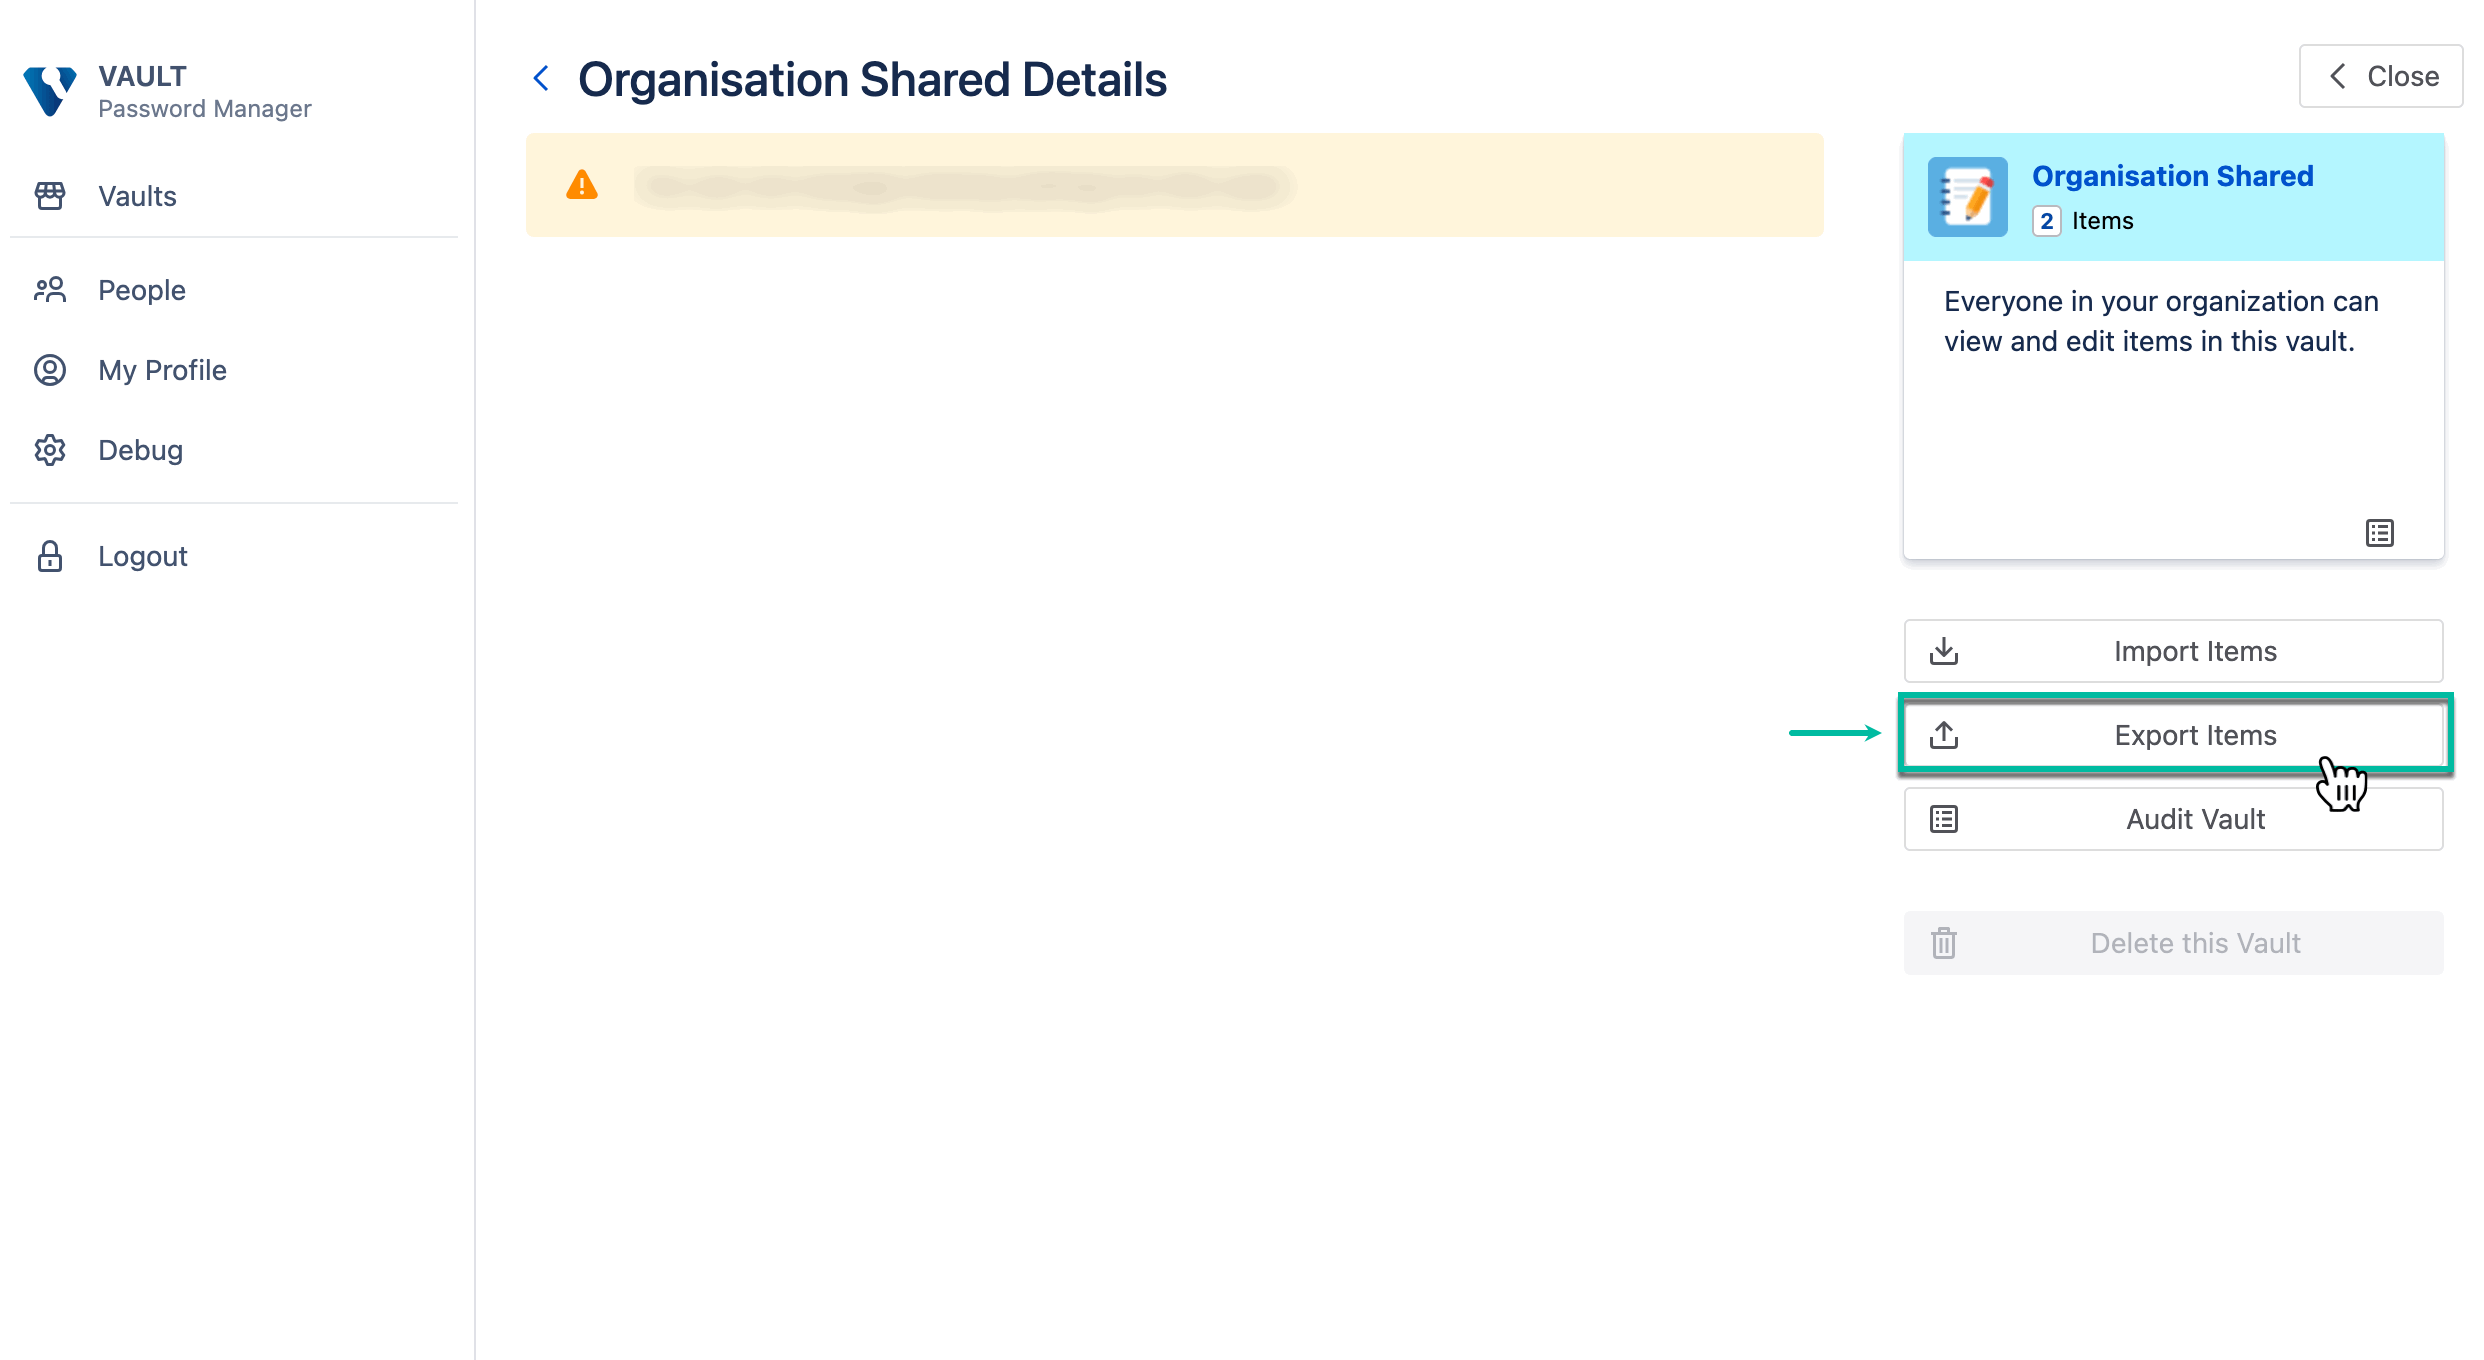Open the Debug section
Viewport: 2484px width, 1360px height.
140,450
